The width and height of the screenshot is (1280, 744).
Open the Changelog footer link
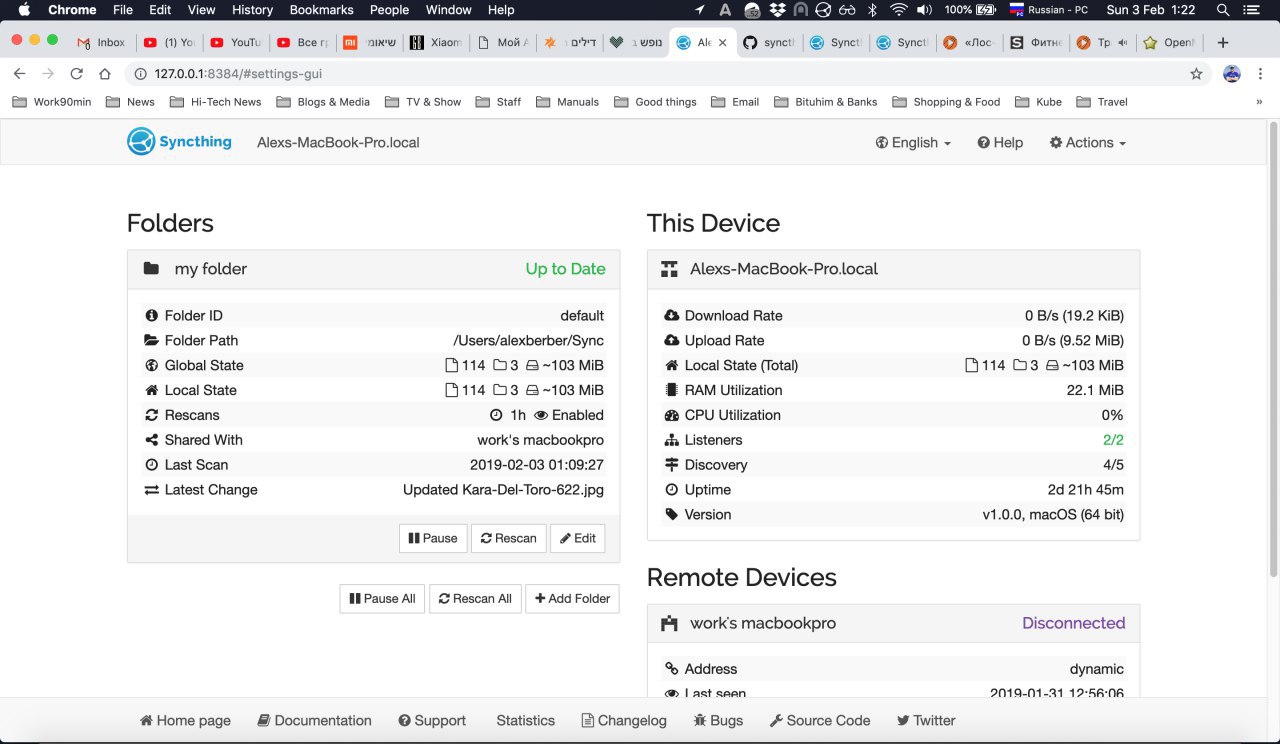[624, 721]
